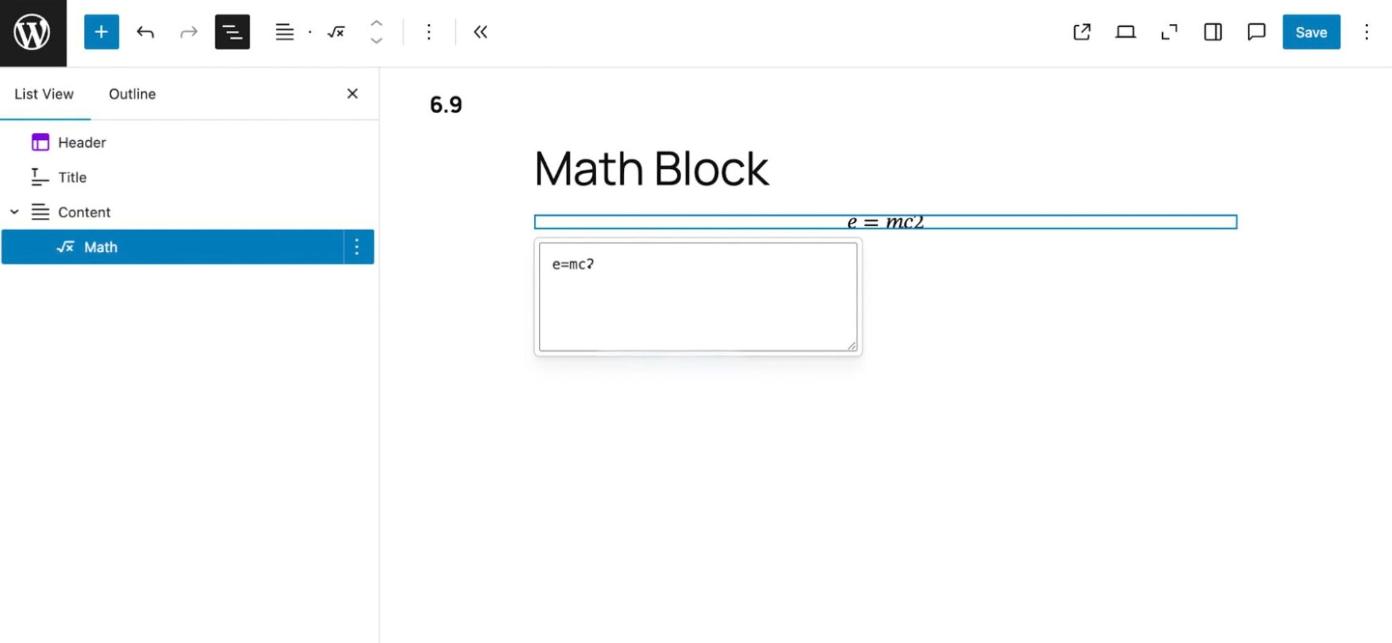Click the WordPress logo
The height and width of the screenshot is (643, 1392).
[x=33, y=32]
